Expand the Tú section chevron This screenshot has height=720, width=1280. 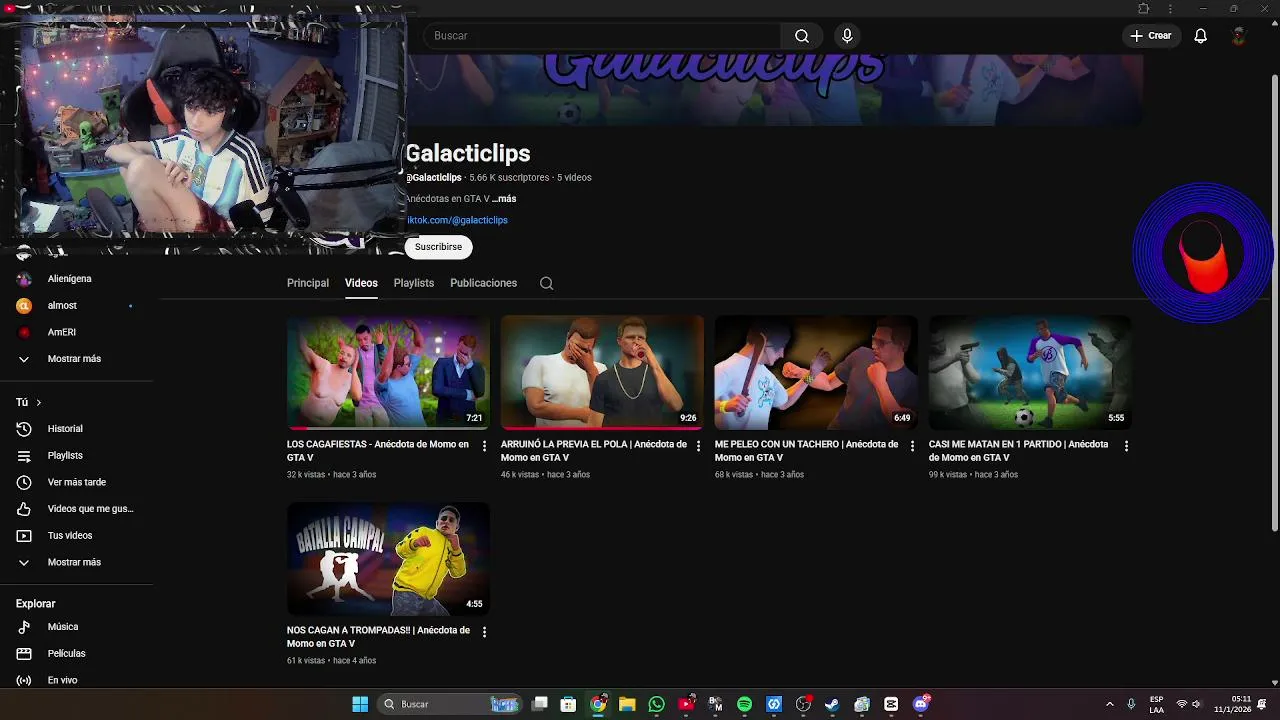pos(38,402)
